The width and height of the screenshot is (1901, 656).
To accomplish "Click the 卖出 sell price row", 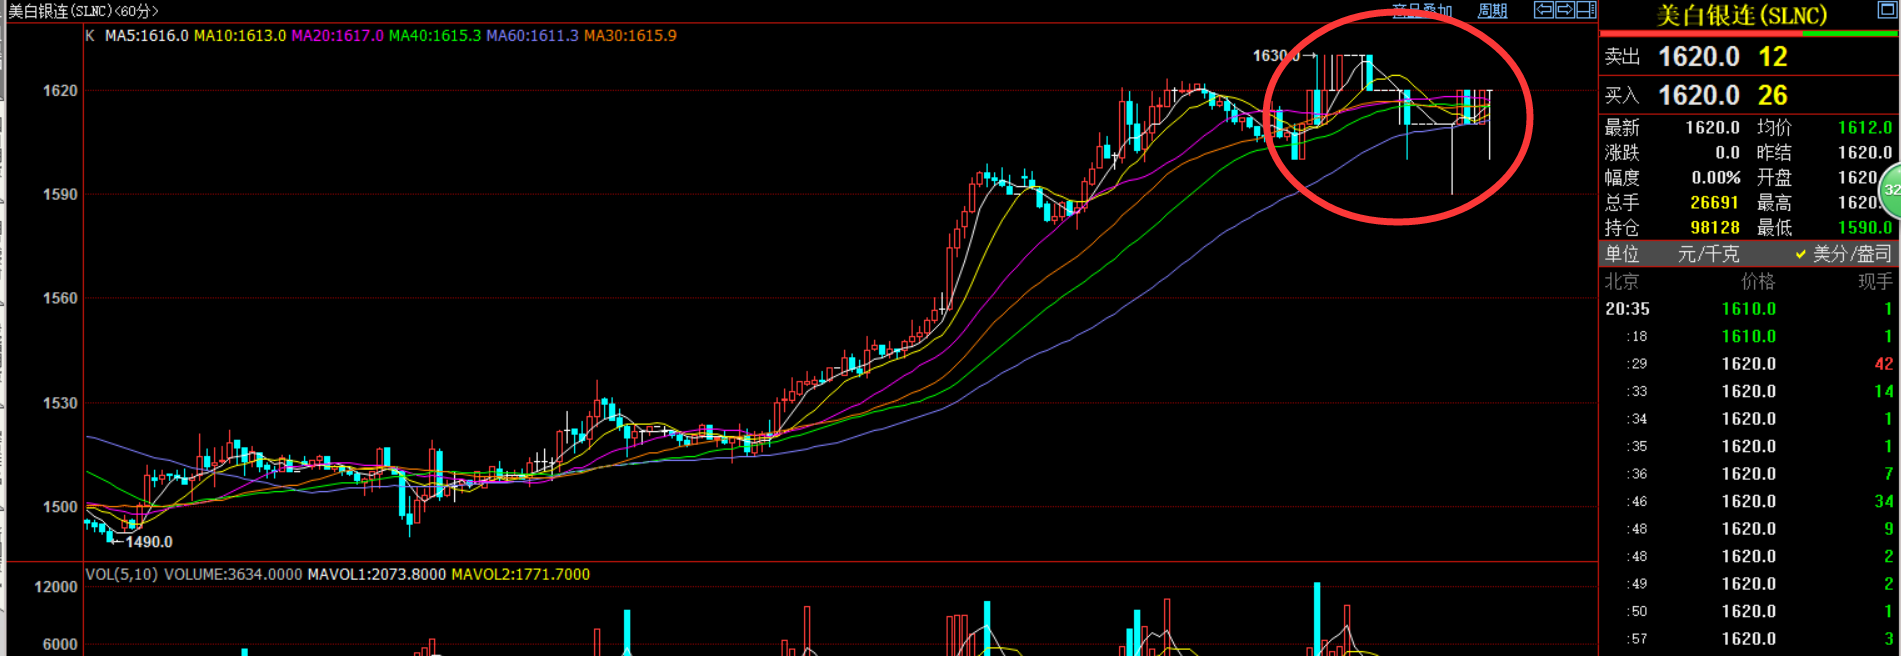I will 1748,57.
